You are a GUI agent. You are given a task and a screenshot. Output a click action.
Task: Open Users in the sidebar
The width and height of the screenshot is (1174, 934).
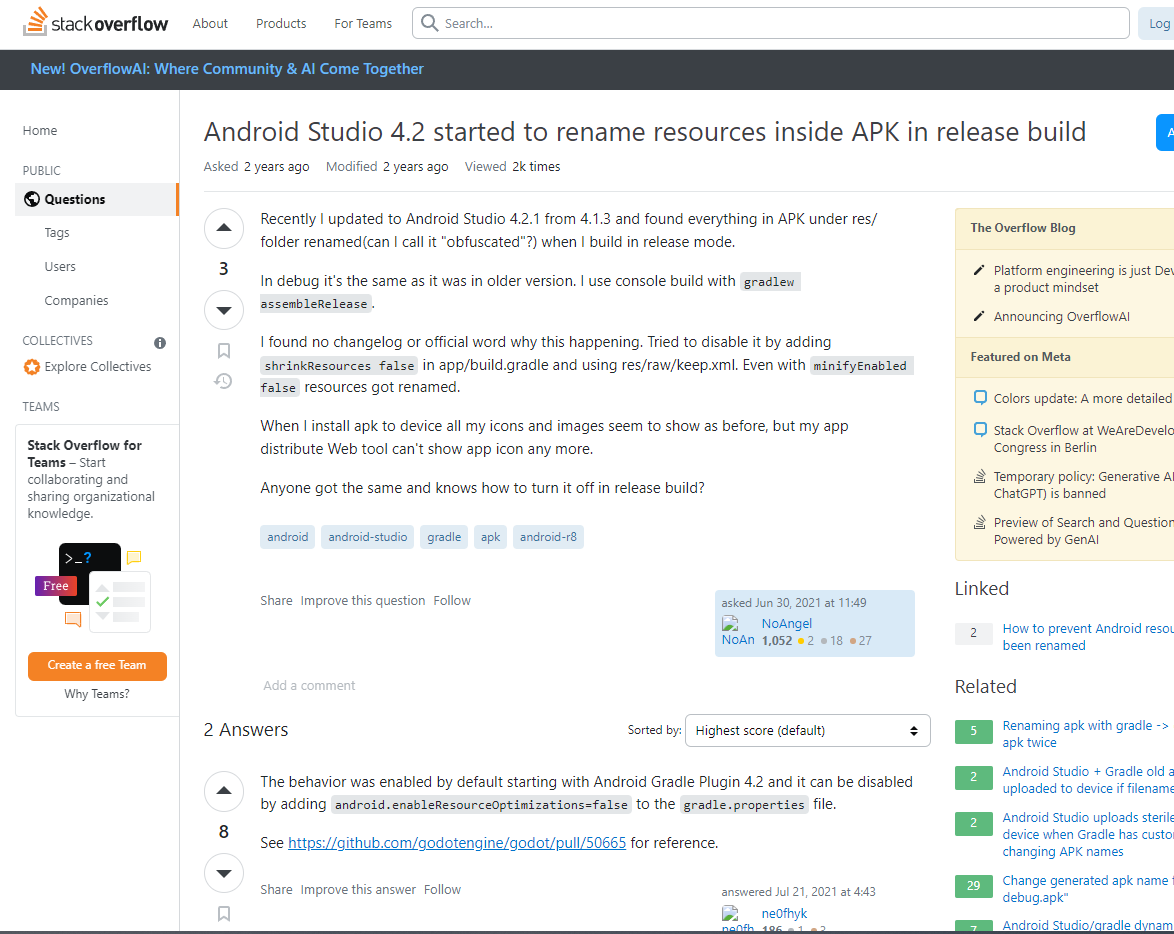(60, 267)
